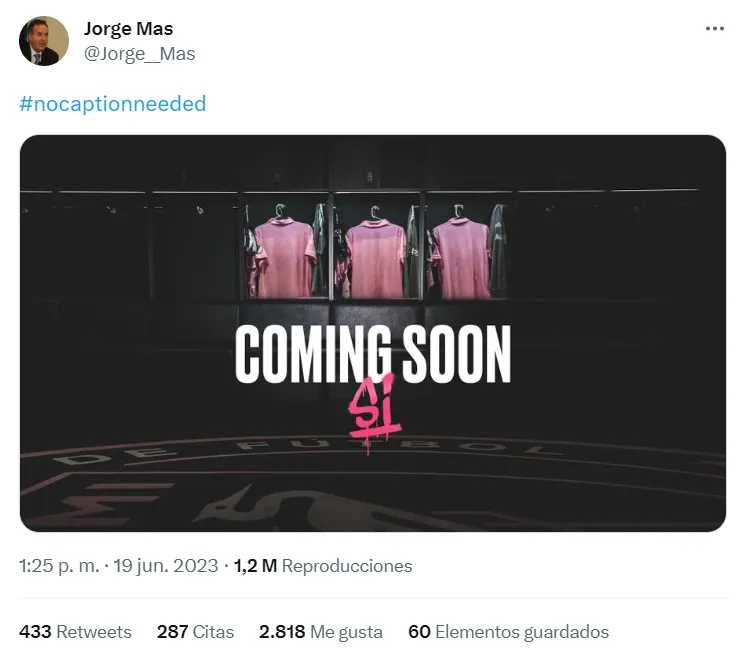Open the three-dot more options menu
This screenshot has width=744, height=649.
pos(715,28)
